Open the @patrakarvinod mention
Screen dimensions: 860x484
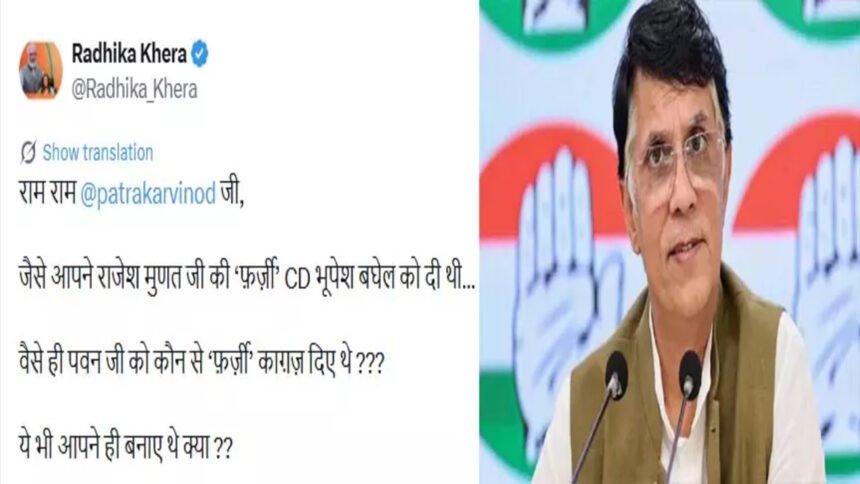coord(148,196)
